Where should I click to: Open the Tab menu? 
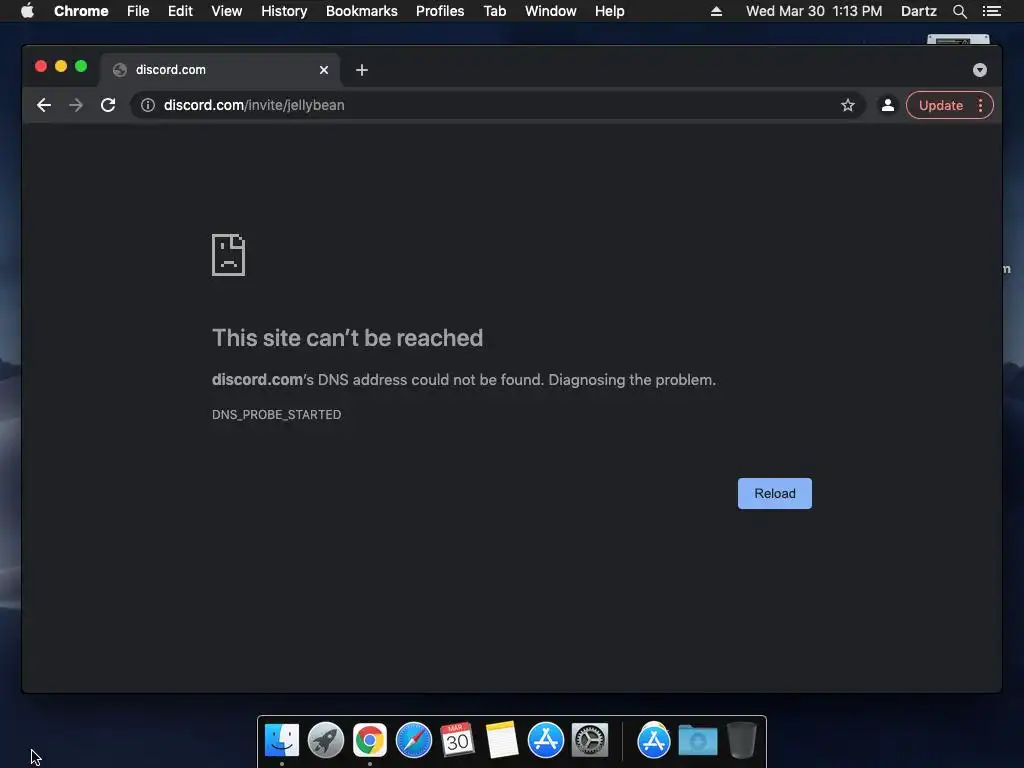pyautogui.click(x=495, y=11)
